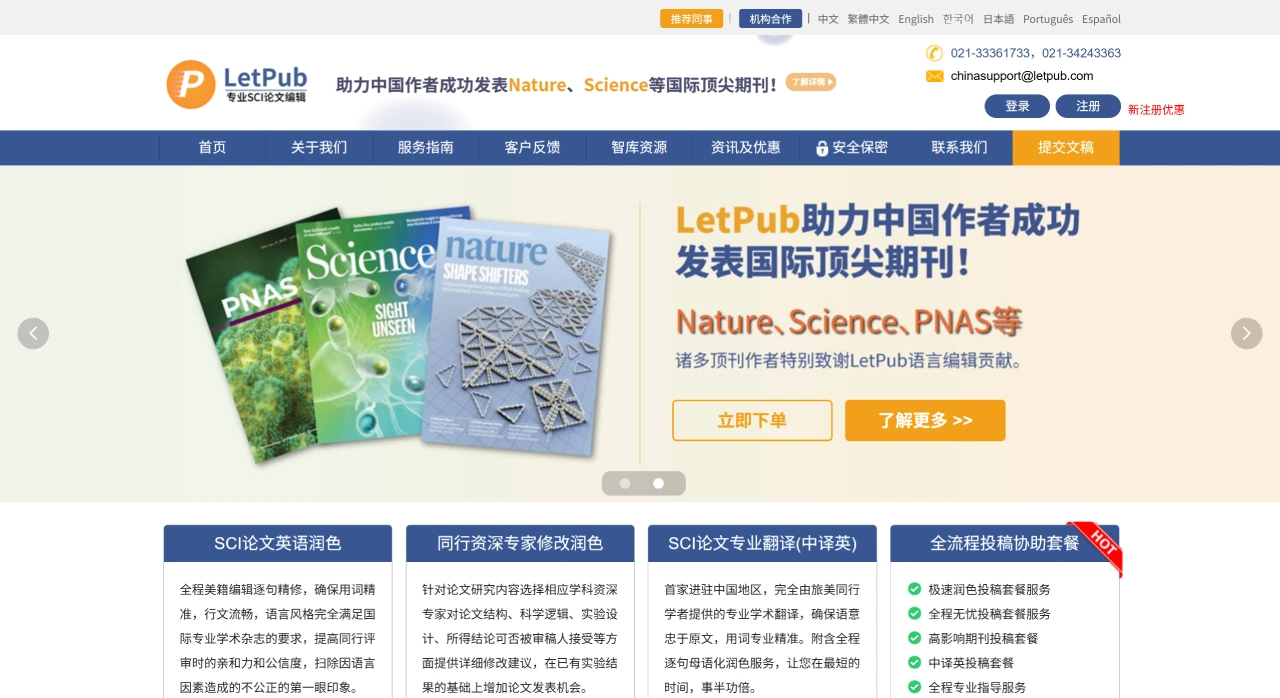Go to next banner slide arrow
1280x698 pixels.
(x=1246, y=334)
